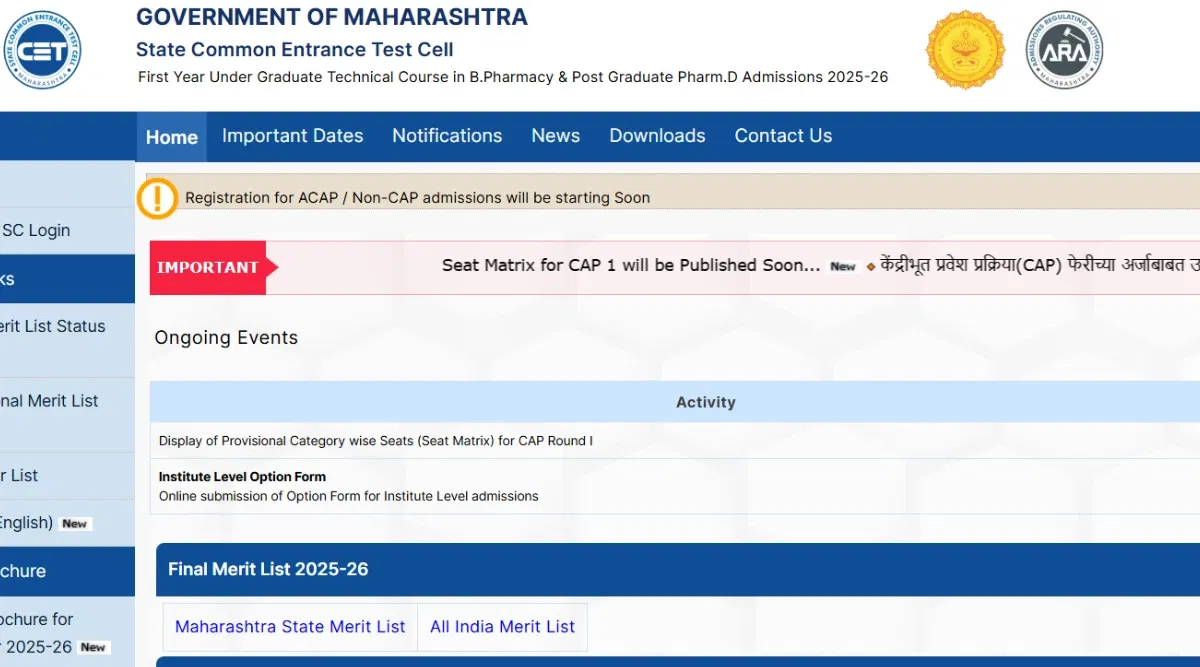Click the New badge after Seat Matrix notice
The width and height of the screenshot is (1200, 667).
point(843,267)
